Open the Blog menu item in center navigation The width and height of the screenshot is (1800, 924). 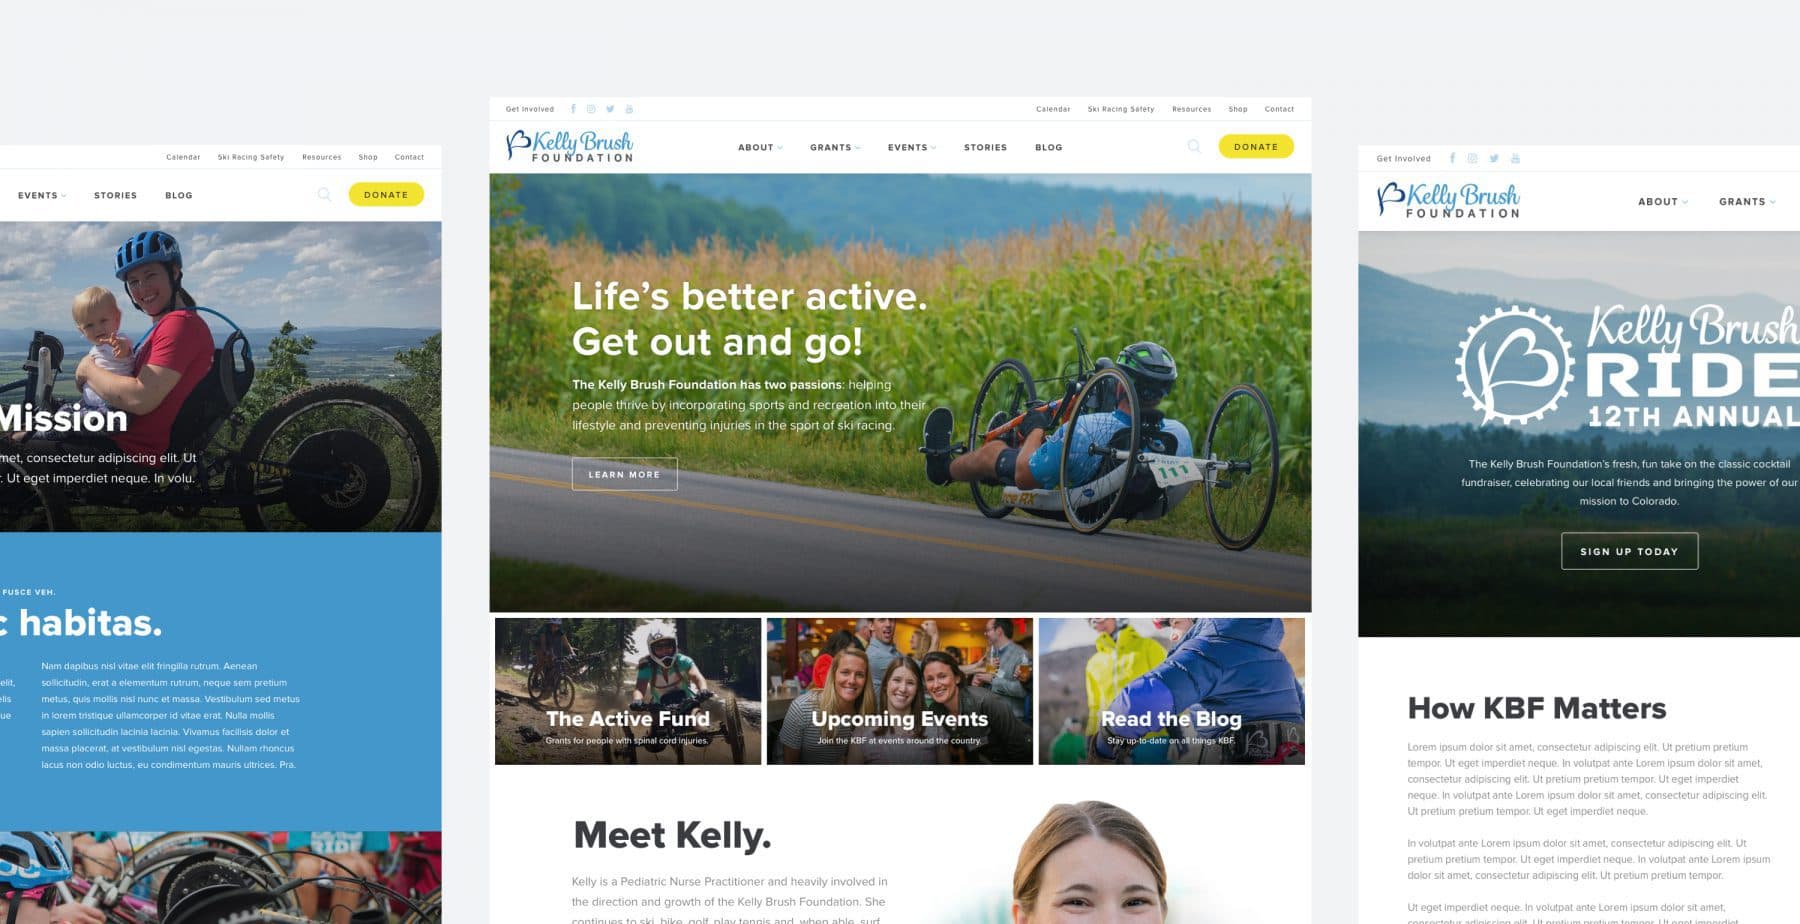(x=1049, y=147)
